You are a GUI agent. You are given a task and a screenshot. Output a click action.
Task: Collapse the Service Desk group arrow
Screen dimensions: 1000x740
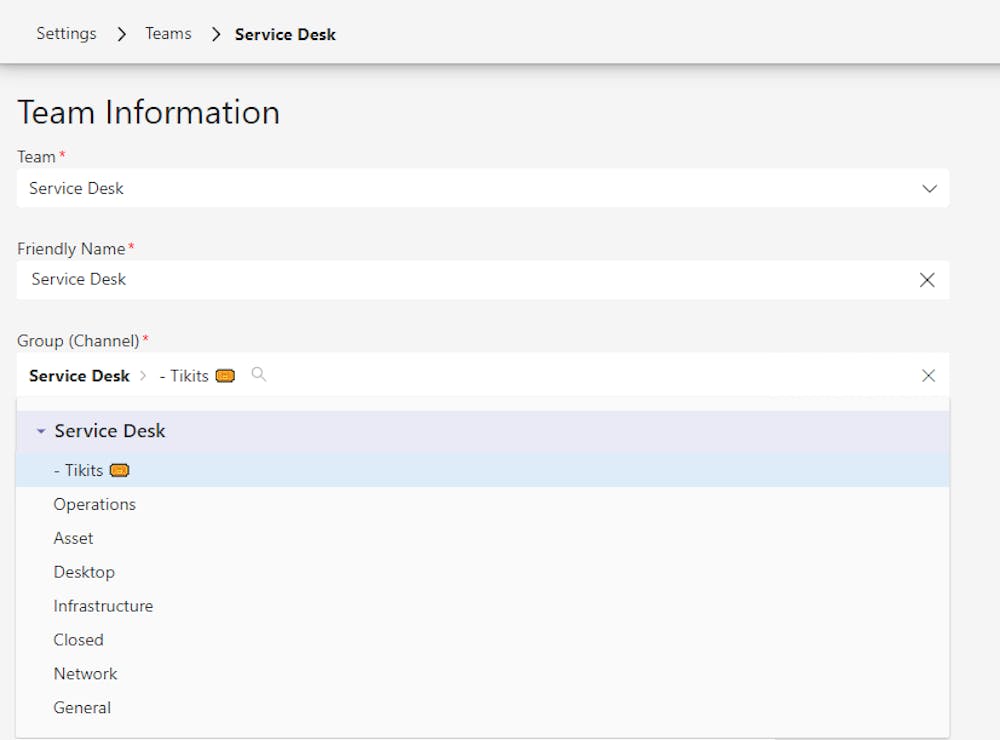click(41, 432)
